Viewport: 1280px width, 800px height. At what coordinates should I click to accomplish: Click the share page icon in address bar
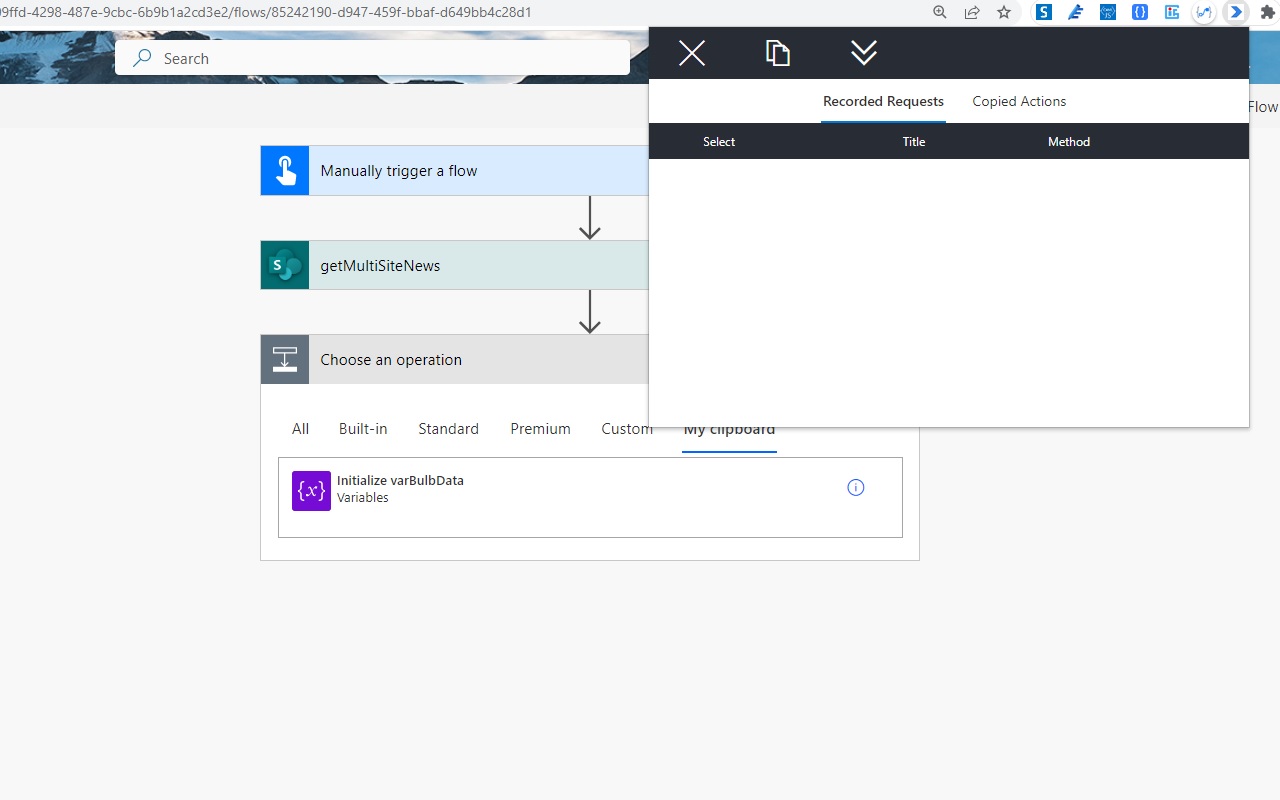(x=972, y=13)
